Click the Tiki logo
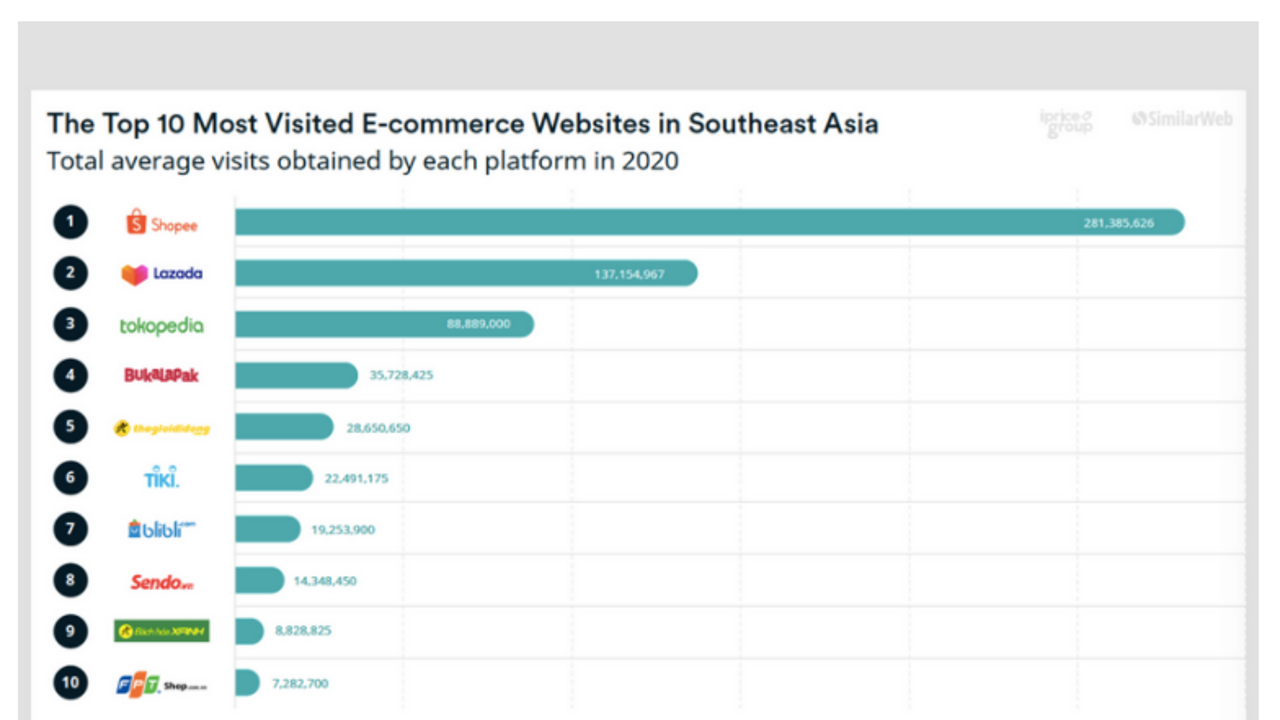Viewport: 1280px width, 720px height. [x=161, y=477]
